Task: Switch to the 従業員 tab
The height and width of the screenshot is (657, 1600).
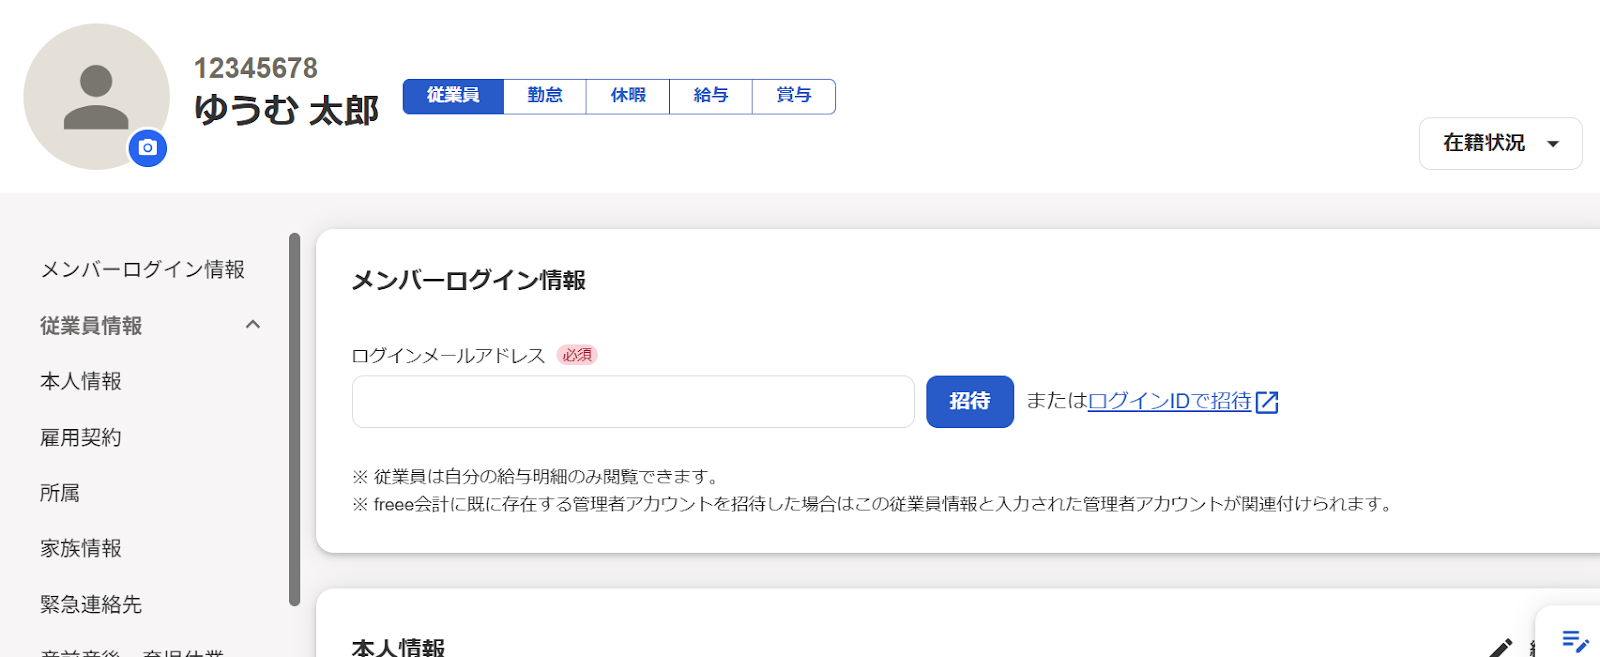Action: click(453, 96)
